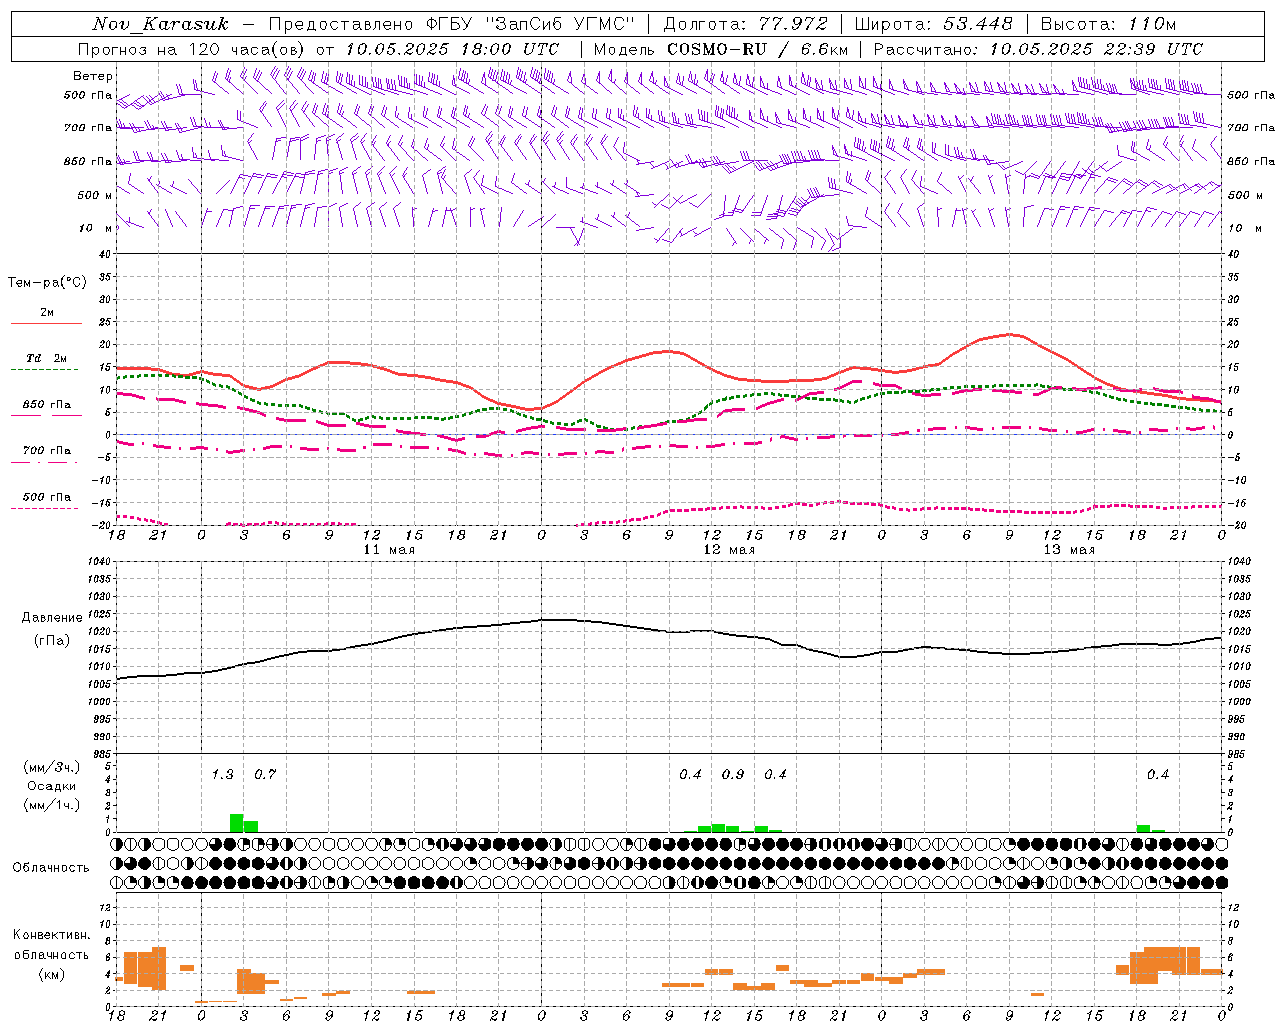This screenshot has height=1024, width=1280.
Task: Click the Тем-ра(°C) axis label
Action: coord(47,283)
